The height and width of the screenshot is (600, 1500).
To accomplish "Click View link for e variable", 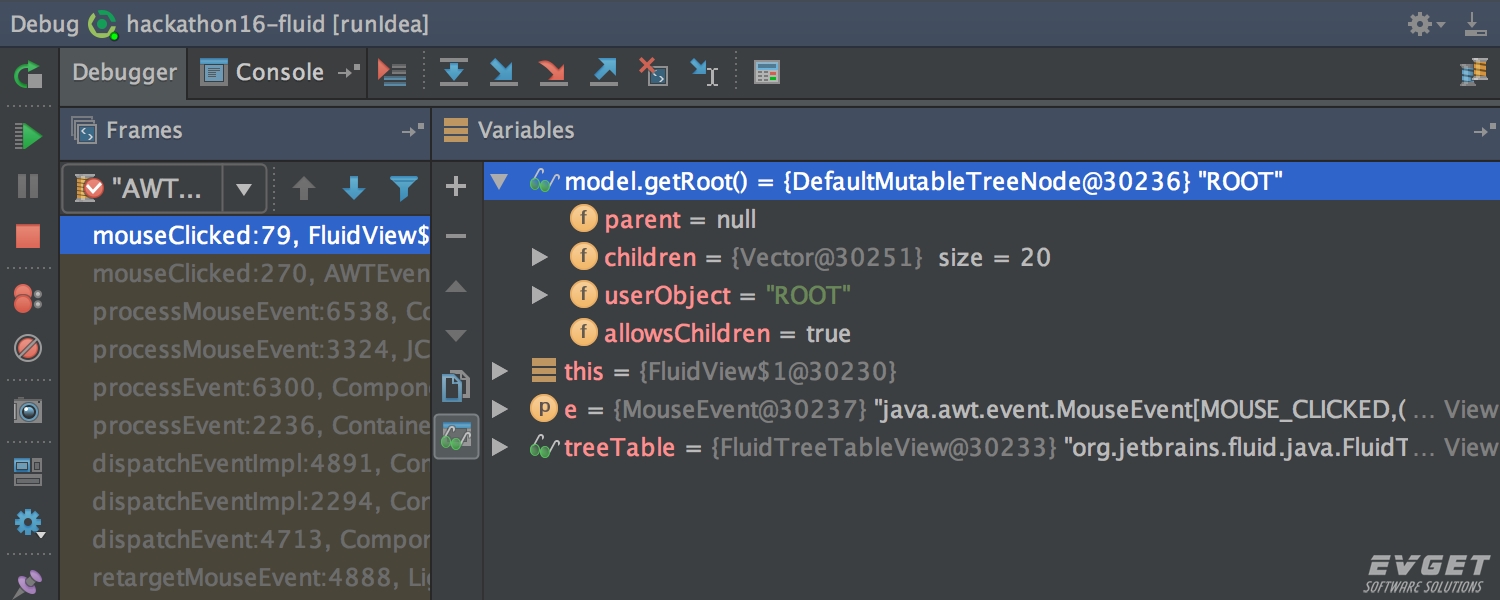I will click(1472, 410).
